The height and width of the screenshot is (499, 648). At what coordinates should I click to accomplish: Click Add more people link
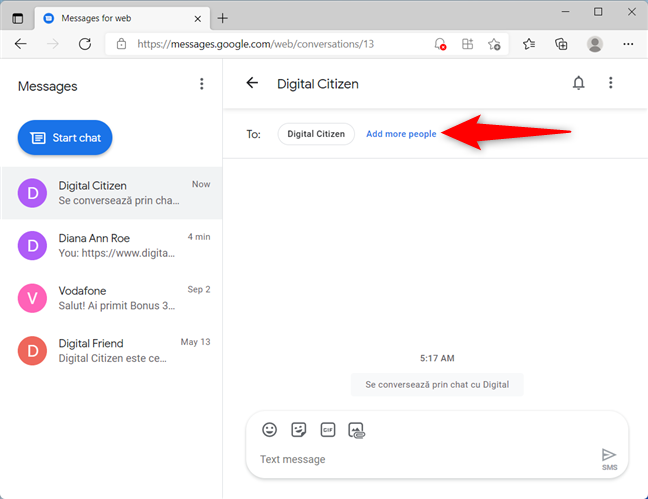(401, 134)
